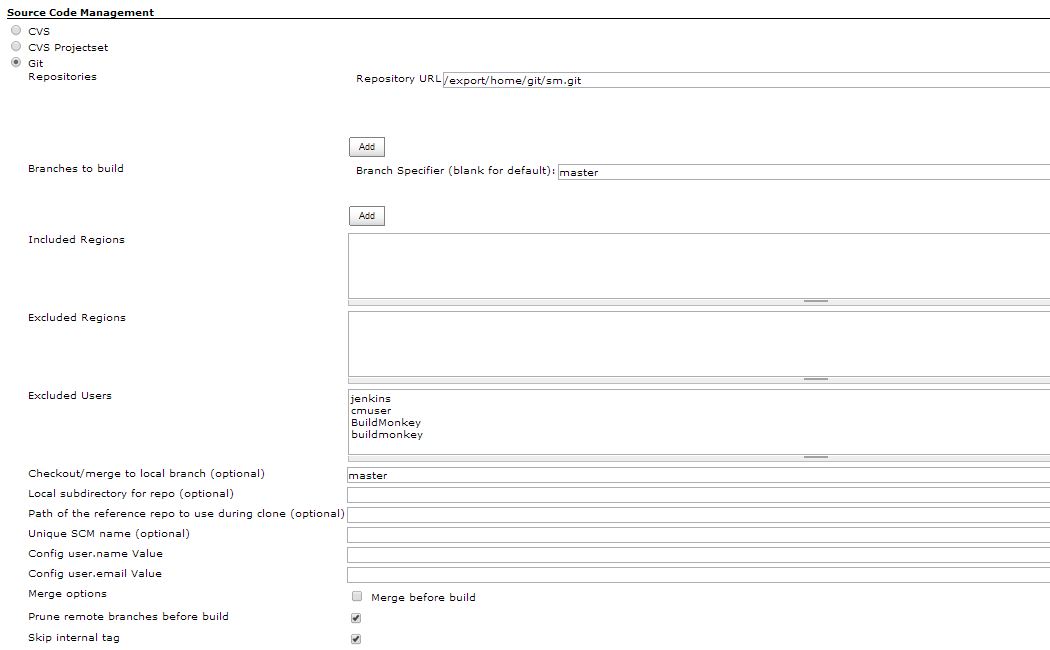1050x650 pixels.
Task: Click the Branch Specifier field
Action: pyautogui.click(x=802, y=172)
